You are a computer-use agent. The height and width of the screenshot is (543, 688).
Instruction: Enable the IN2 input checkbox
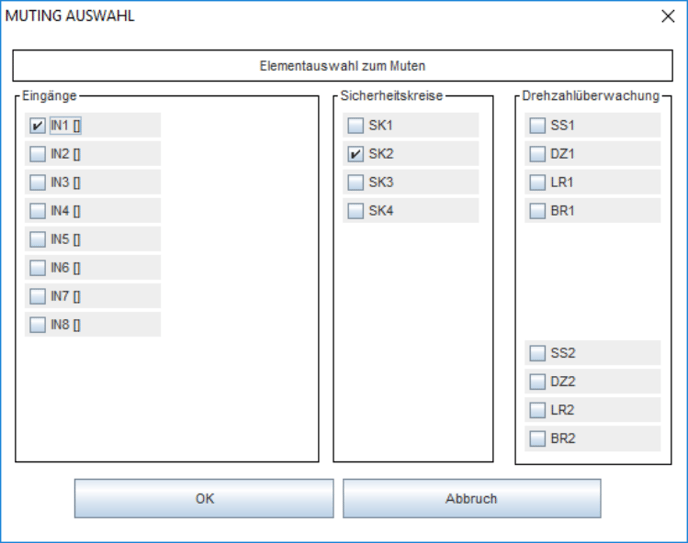[x=37, y=154]
